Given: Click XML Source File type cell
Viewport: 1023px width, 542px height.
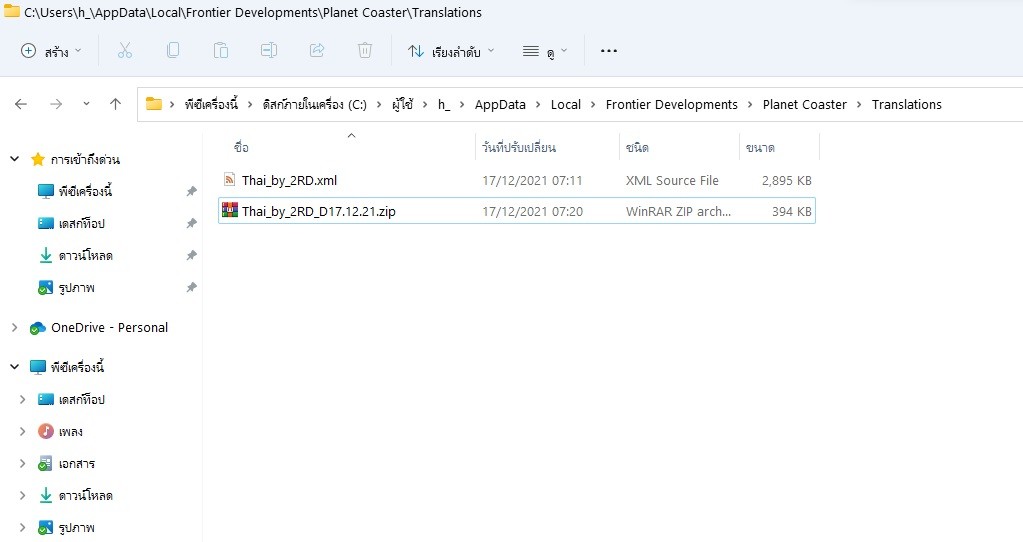Looking at the screenshot, I should [x=672, y=180].
